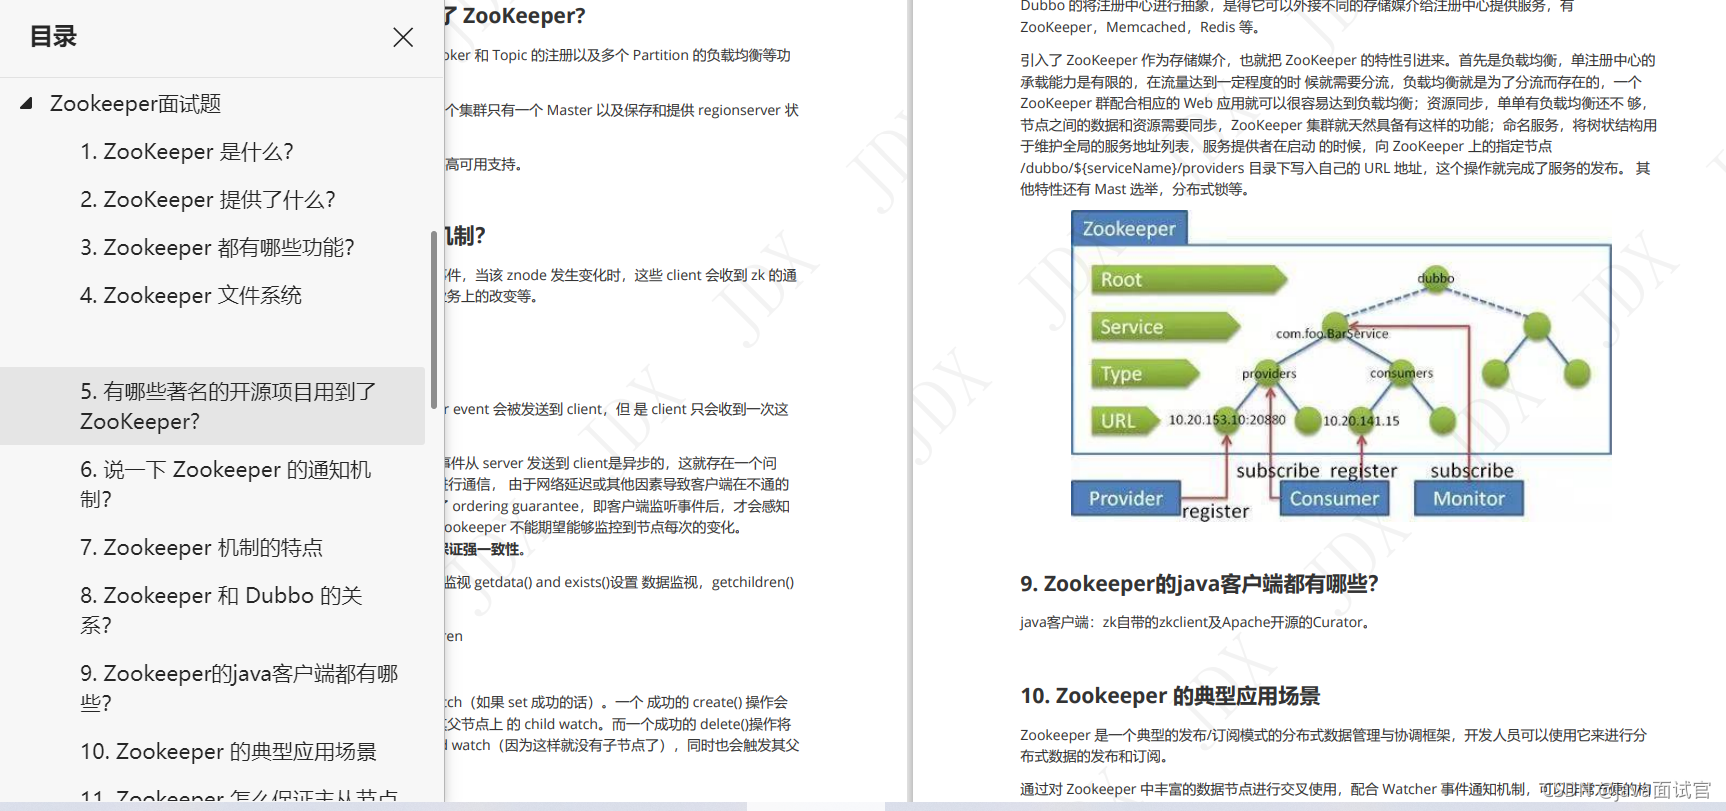Click the green Root arrow in diagram
This screenshot has width=1726, height=811.
pyautogui.click(x=1189, y=280)
